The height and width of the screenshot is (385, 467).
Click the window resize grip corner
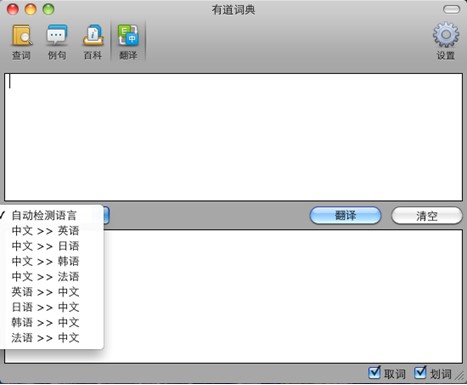(x=461, y=376)
